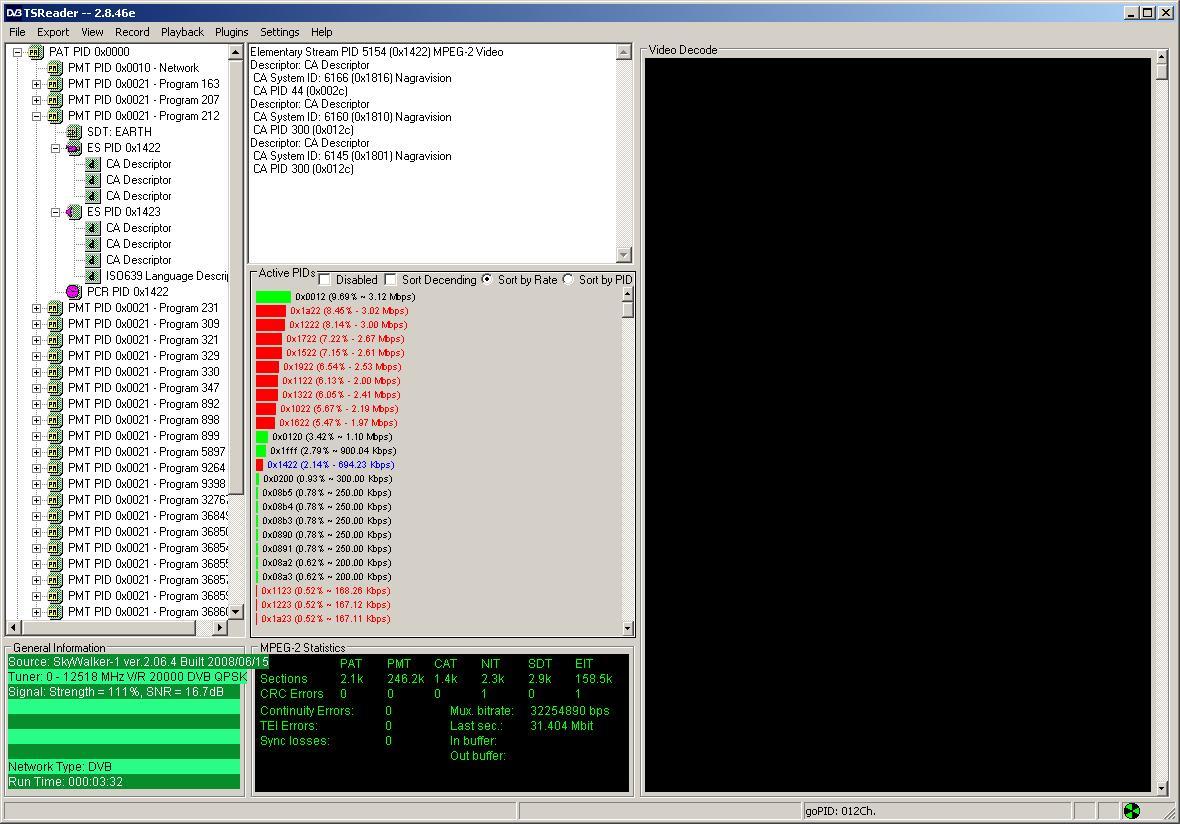
Task: Click the Video Decode panel scroll-down arrow
Action: [x=1161, y=788]
